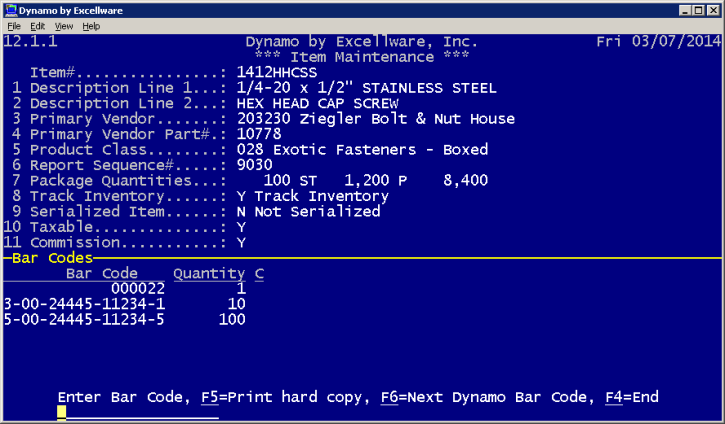Image resolution: width=725 pixels, height=424 pixels.
Task: Click quantity 10 in bar code table
Action: [x=236, y=304]
